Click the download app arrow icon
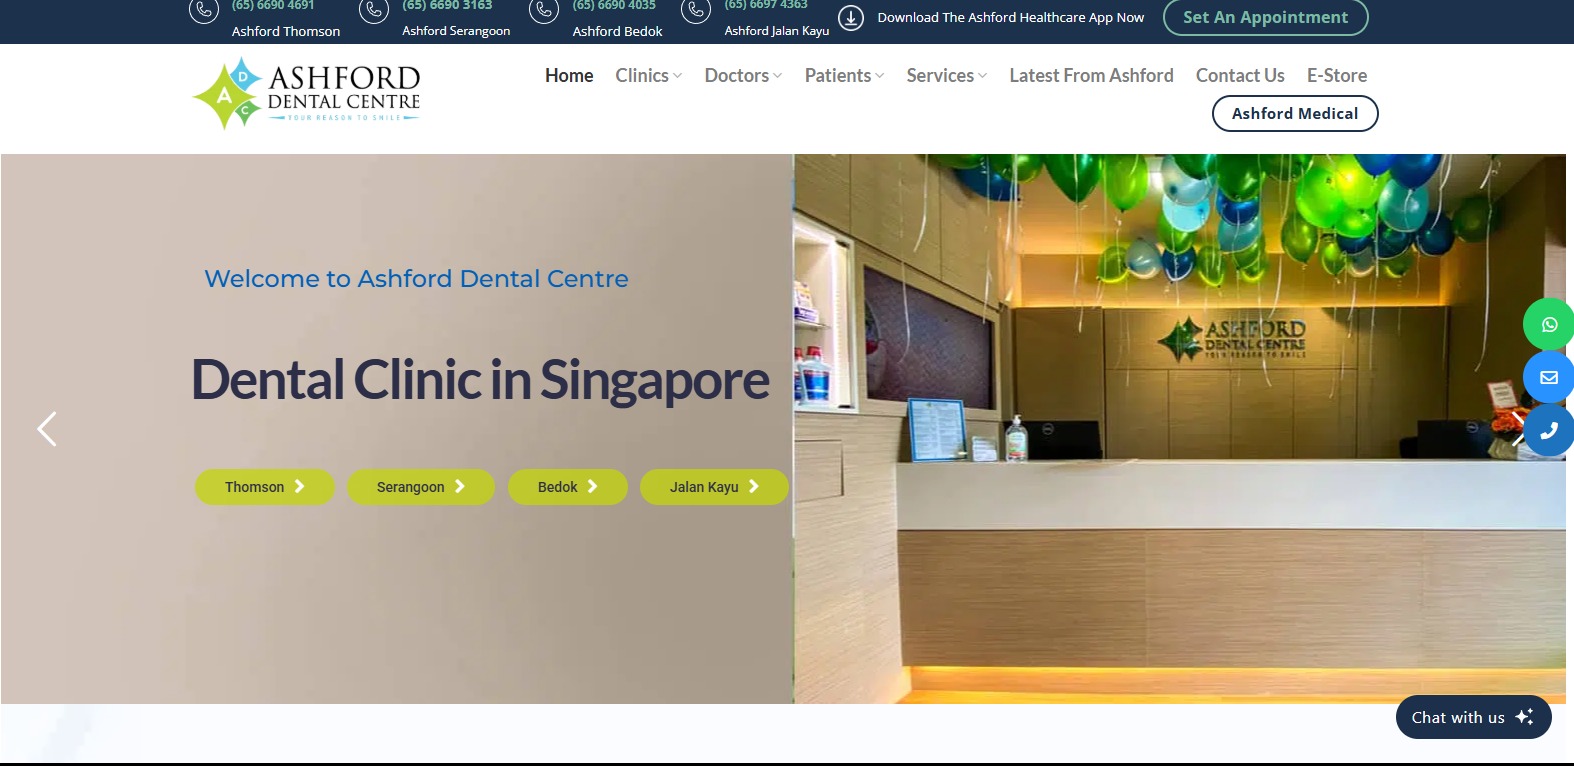 pyautogui.click(x=851, y=18)
